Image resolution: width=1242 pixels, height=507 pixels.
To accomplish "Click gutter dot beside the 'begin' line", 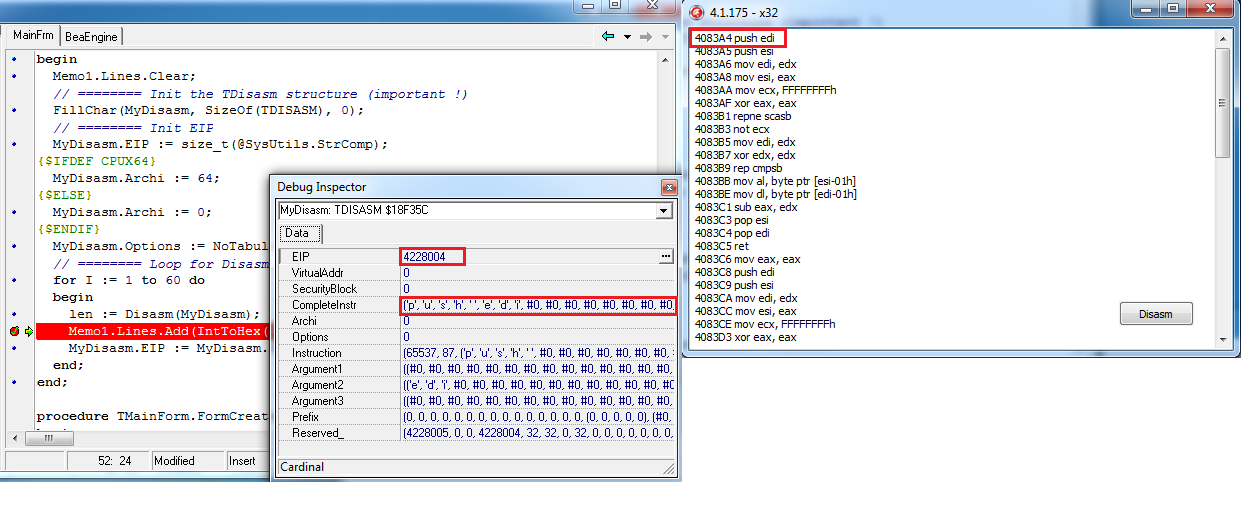I will [14, 60].
